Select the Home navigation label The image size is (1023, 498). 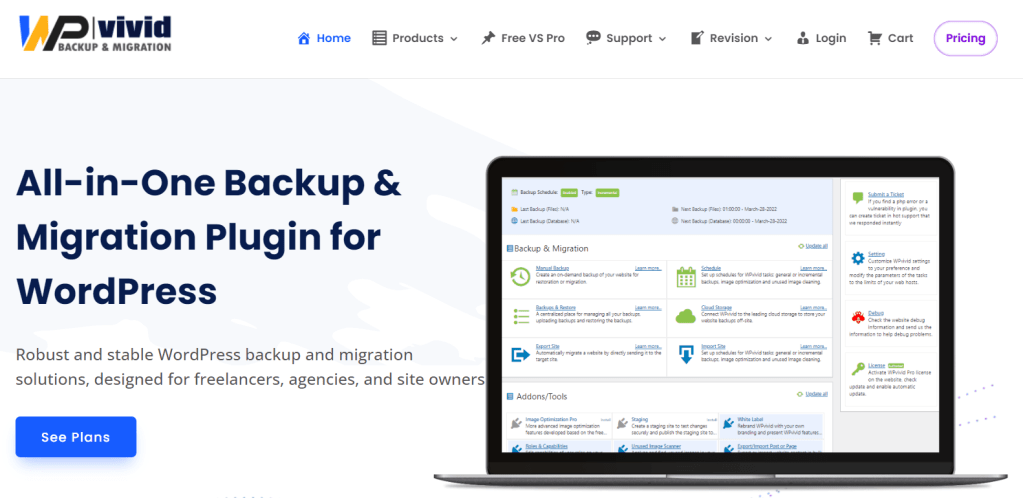pyautogui.click(x=333, y=39)
